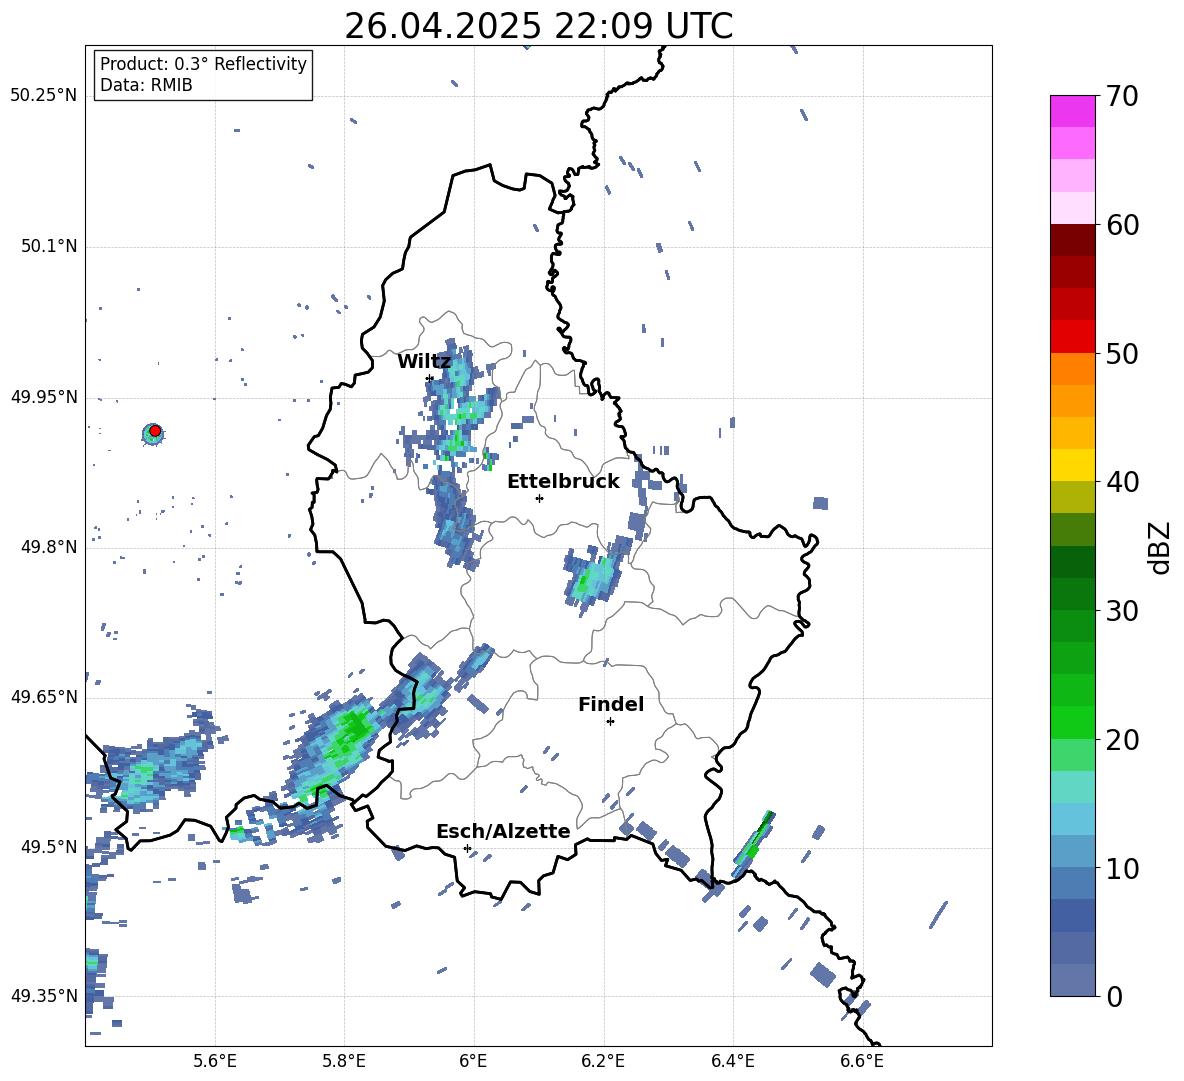Image resolution: width=1184 pixels, height=1081 pixels.
Task: Click the colorbar value 50
Action: (x=1122, y=353)
